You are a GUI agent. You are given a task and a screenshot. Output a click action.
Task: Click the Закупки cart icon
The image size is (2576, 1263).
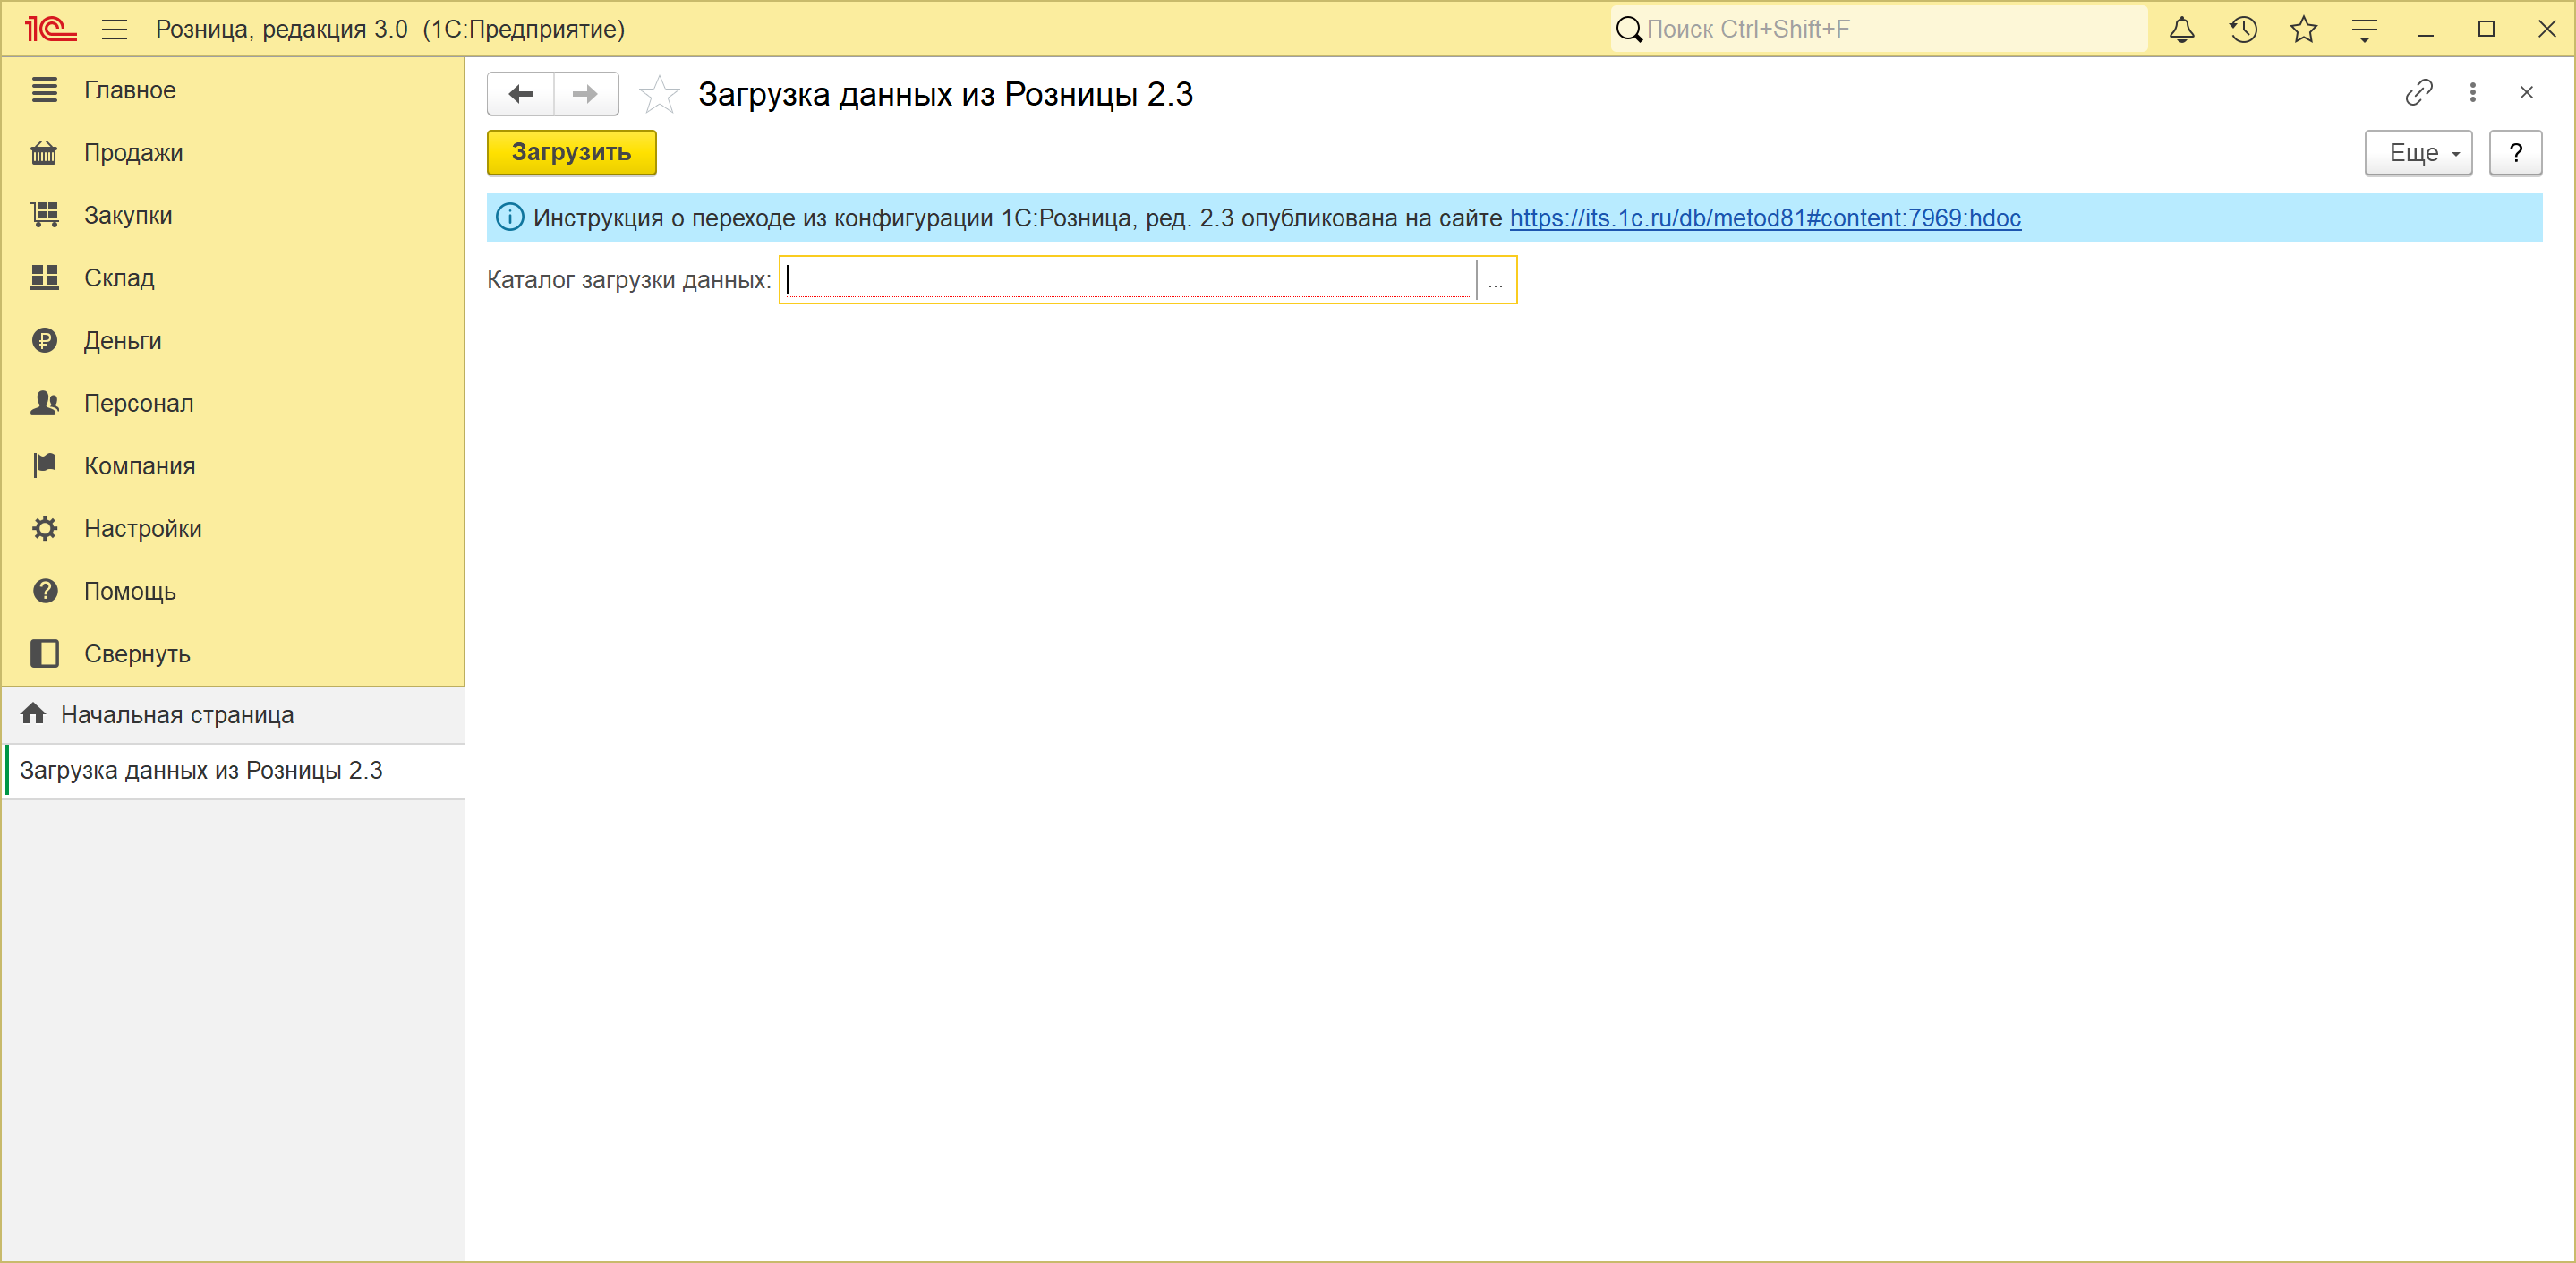[x=44, y=215]
